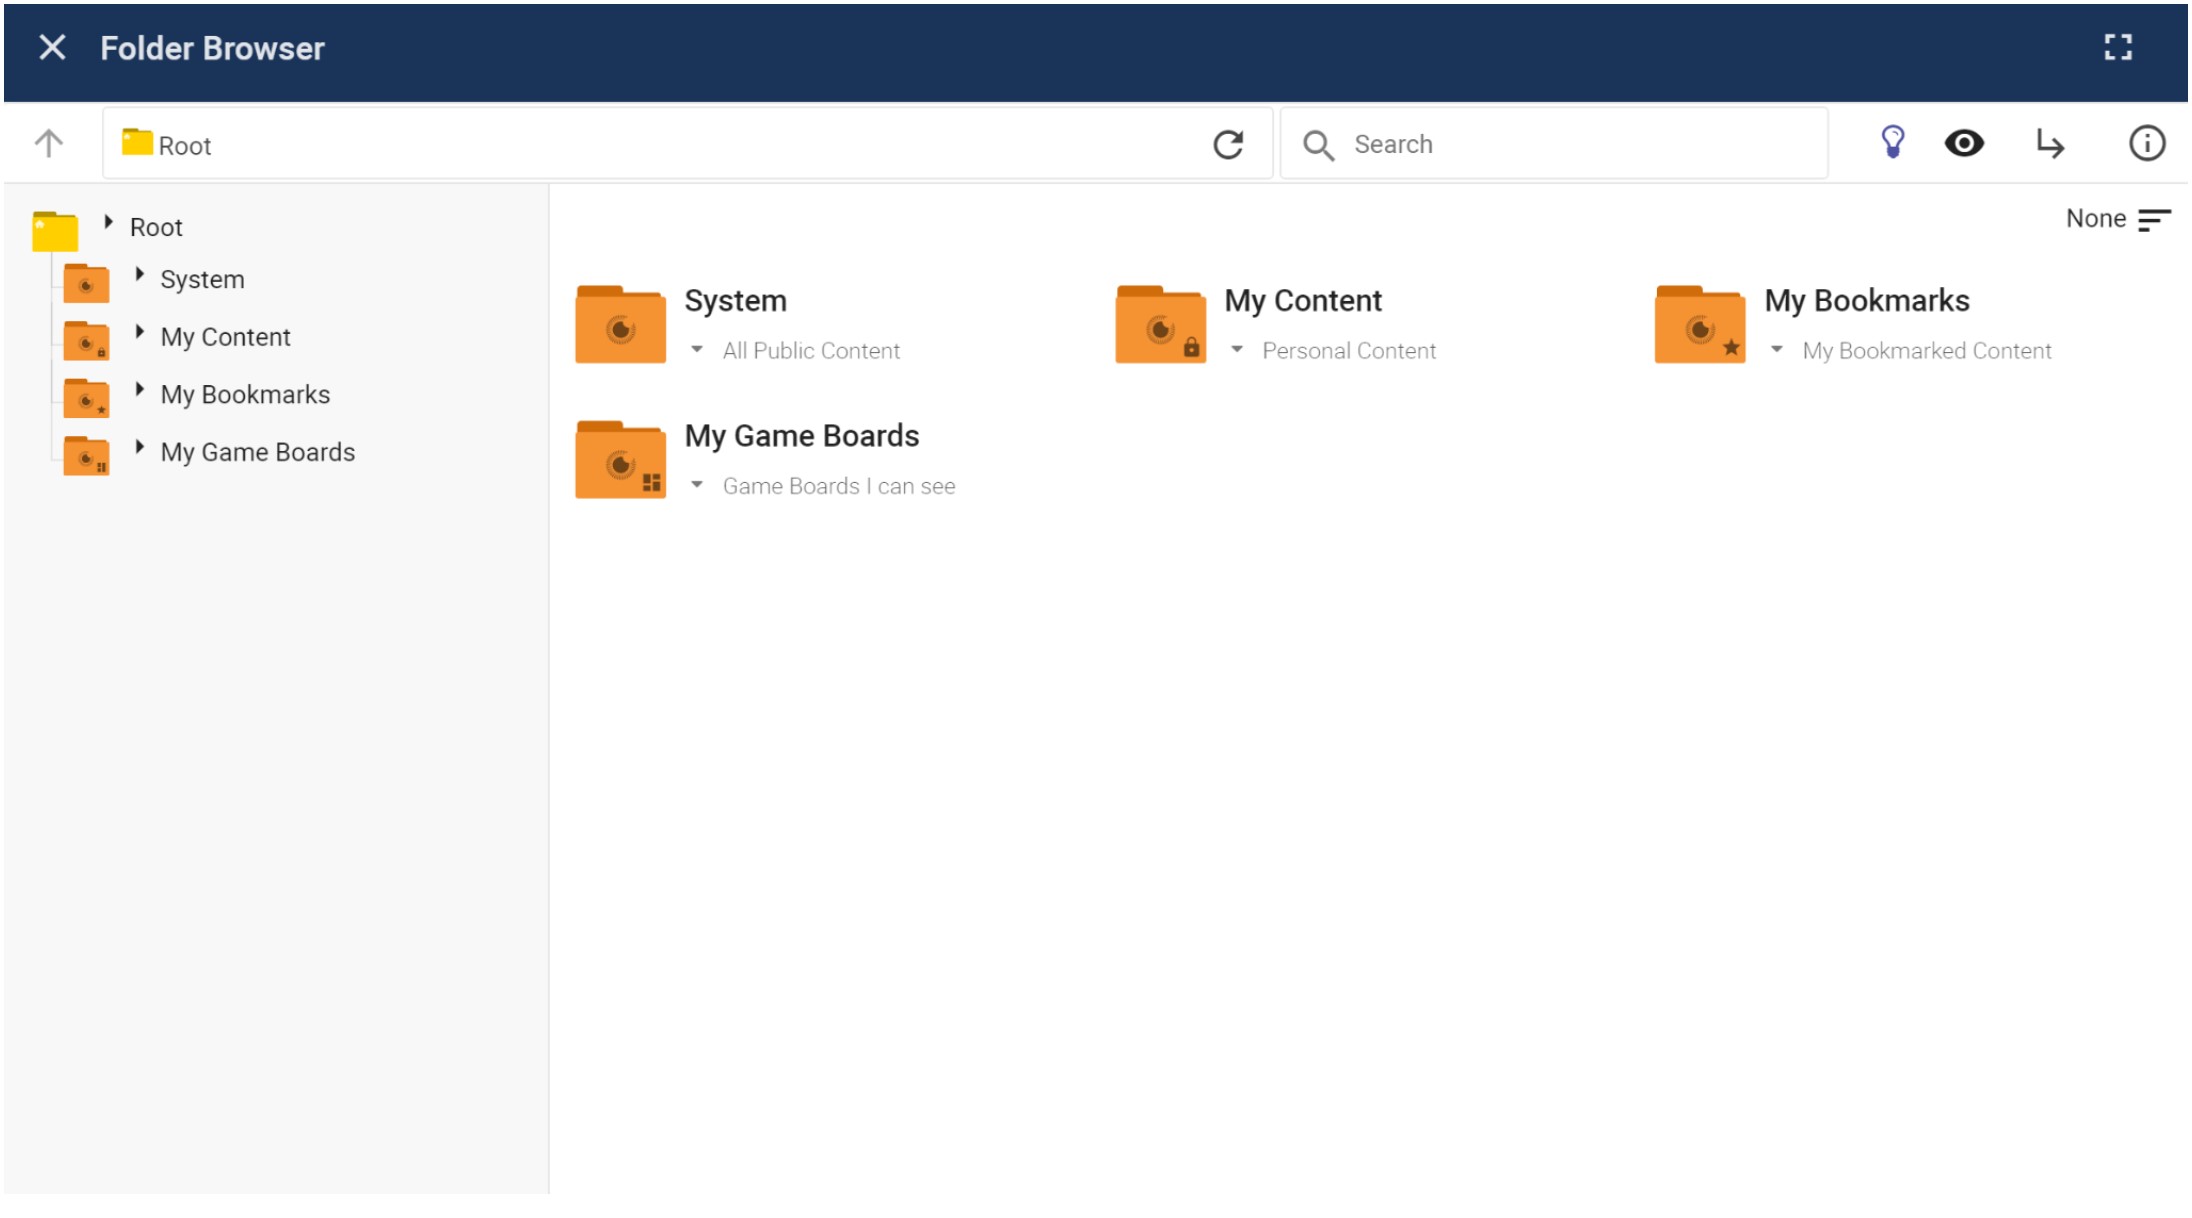Image resolution: width=2192 pixels, height=1218 pixels.
Task: Select My Game Boards in tree
Action: (x=257, y=452)
